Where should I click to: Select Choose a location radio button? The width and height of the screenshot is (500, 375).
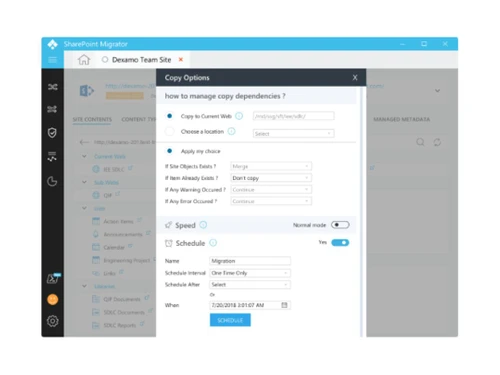pyautogui.click(x=169, y=131)
